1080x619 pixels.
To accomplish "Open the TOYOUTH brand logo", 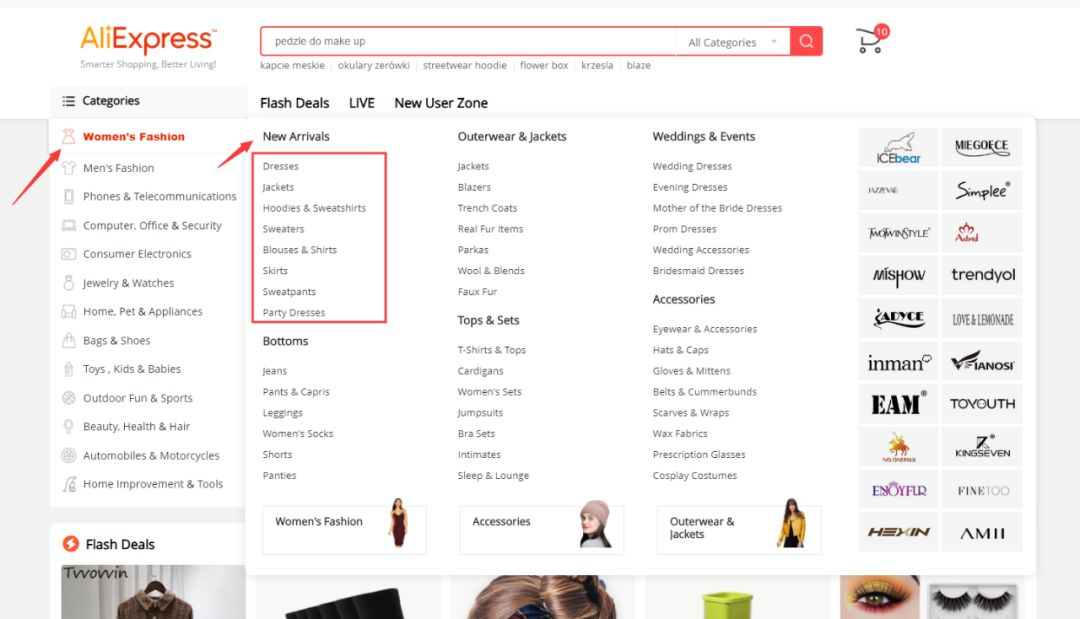I will pos(982,404).
